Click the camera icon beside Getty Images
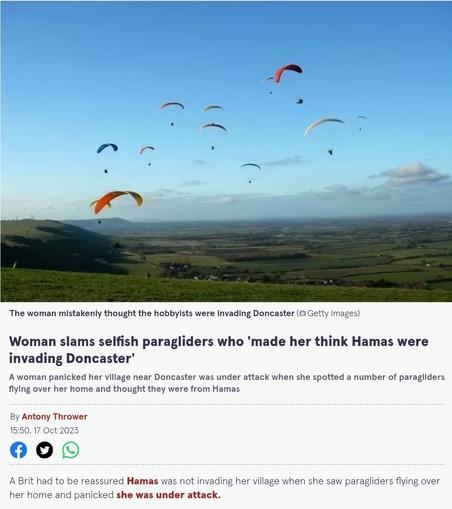The image size is (452, 509). pyautogui.click(x=302, y=313)
